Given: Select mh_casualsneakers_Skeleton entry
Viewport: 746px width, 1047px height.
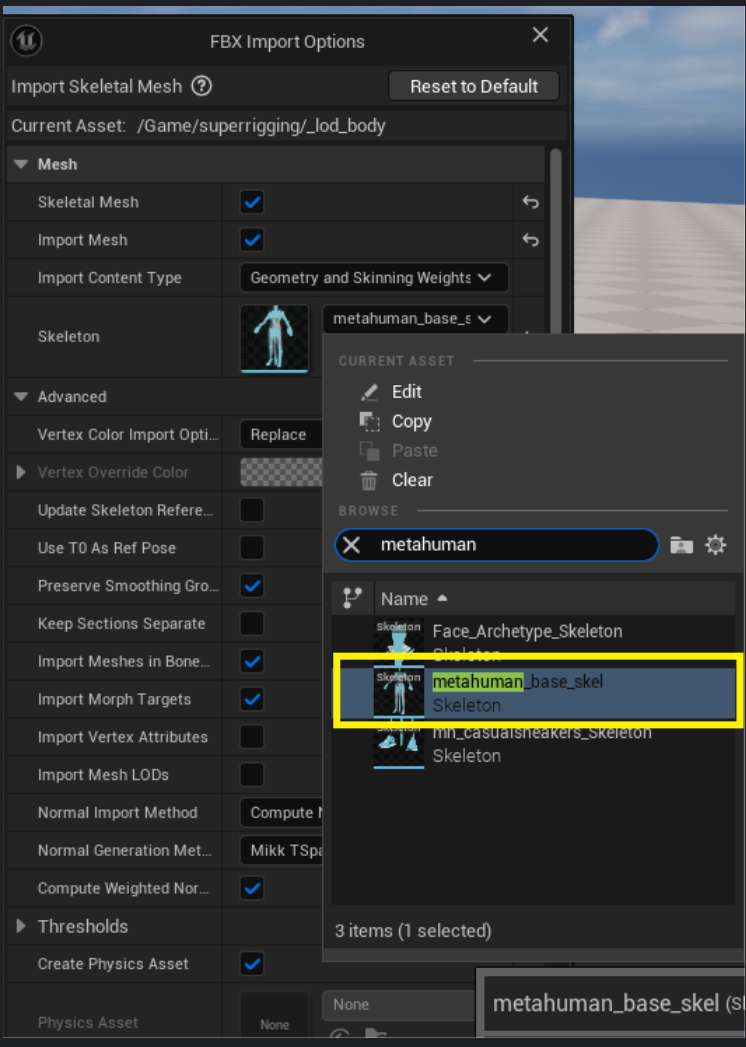Looking at the screenshot, I should [x=534, y=745].
